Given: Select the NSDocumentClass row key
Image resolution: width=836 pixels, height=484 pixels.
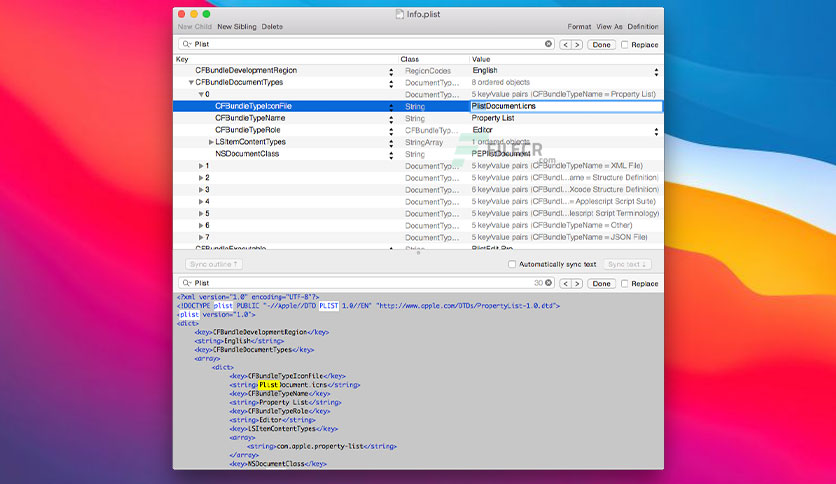Looking at the screenshot, I should click(x=247, y=154).
